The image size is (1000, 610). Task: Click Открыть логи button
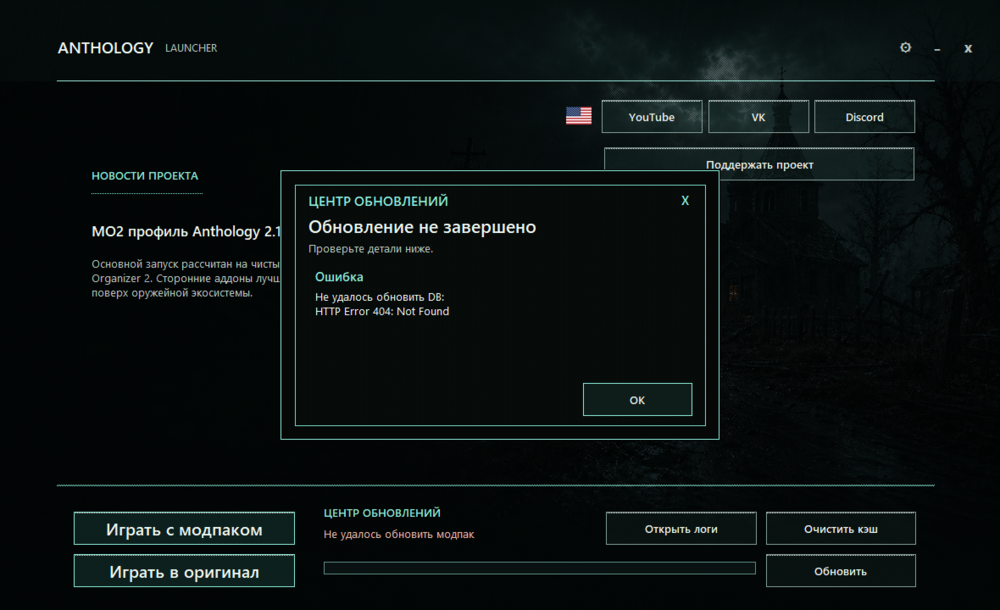[x=681, y=528]
